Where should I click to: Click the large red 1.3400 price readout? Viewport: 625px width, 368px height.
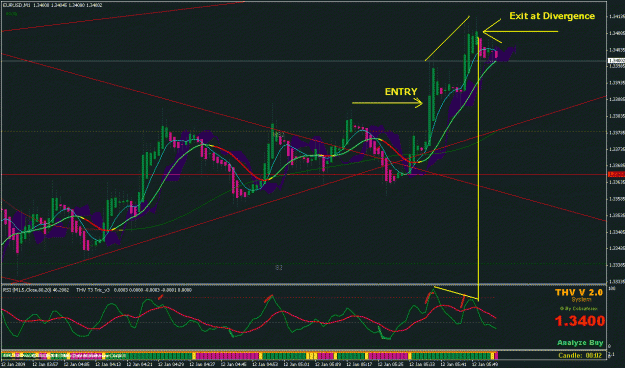[x=580, y=321]
